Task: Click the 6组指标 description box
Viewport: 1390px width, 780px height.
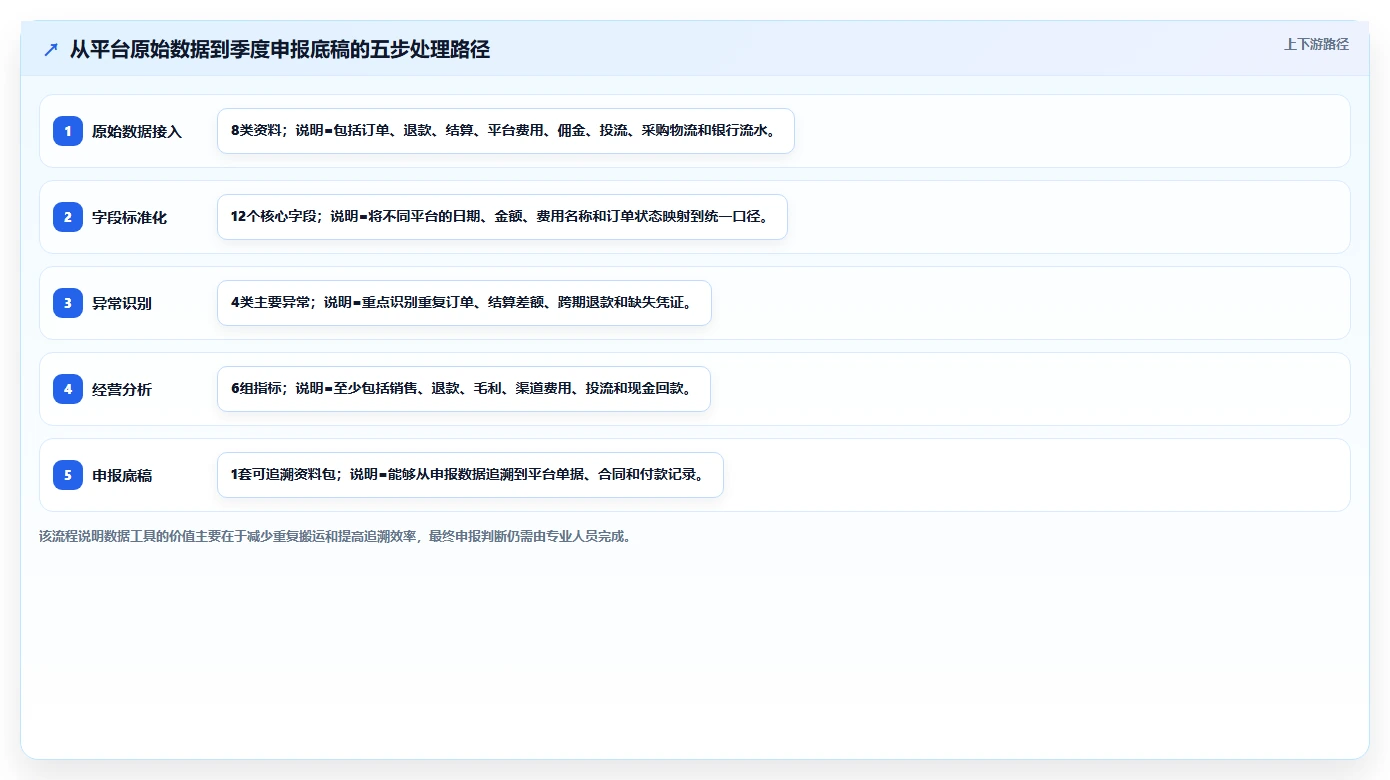Action: point(464,389)
